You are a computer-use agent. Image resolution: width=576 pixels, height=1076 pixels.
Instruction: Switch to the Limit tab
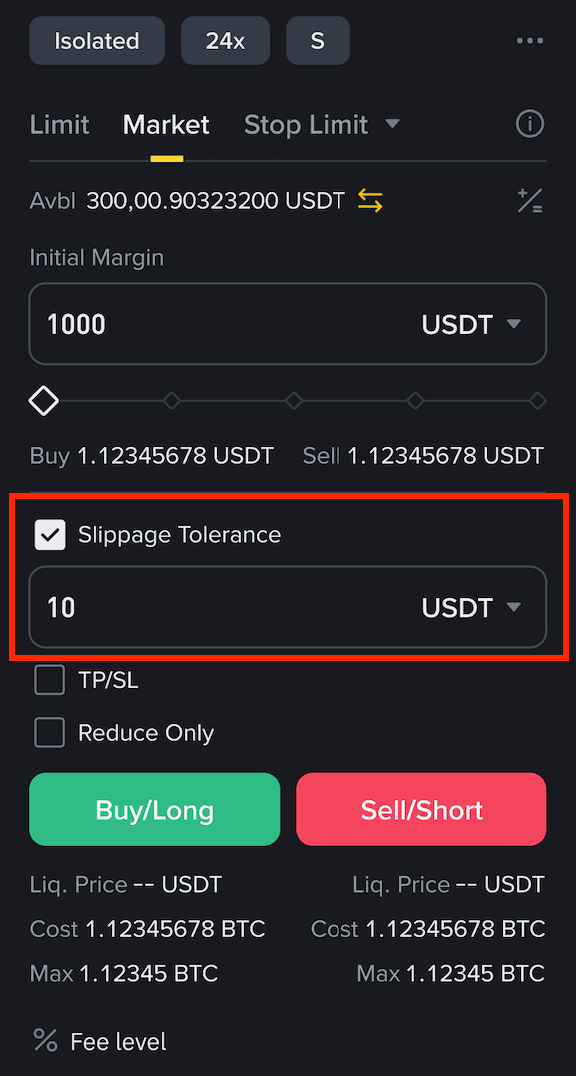tap(60, 125)
